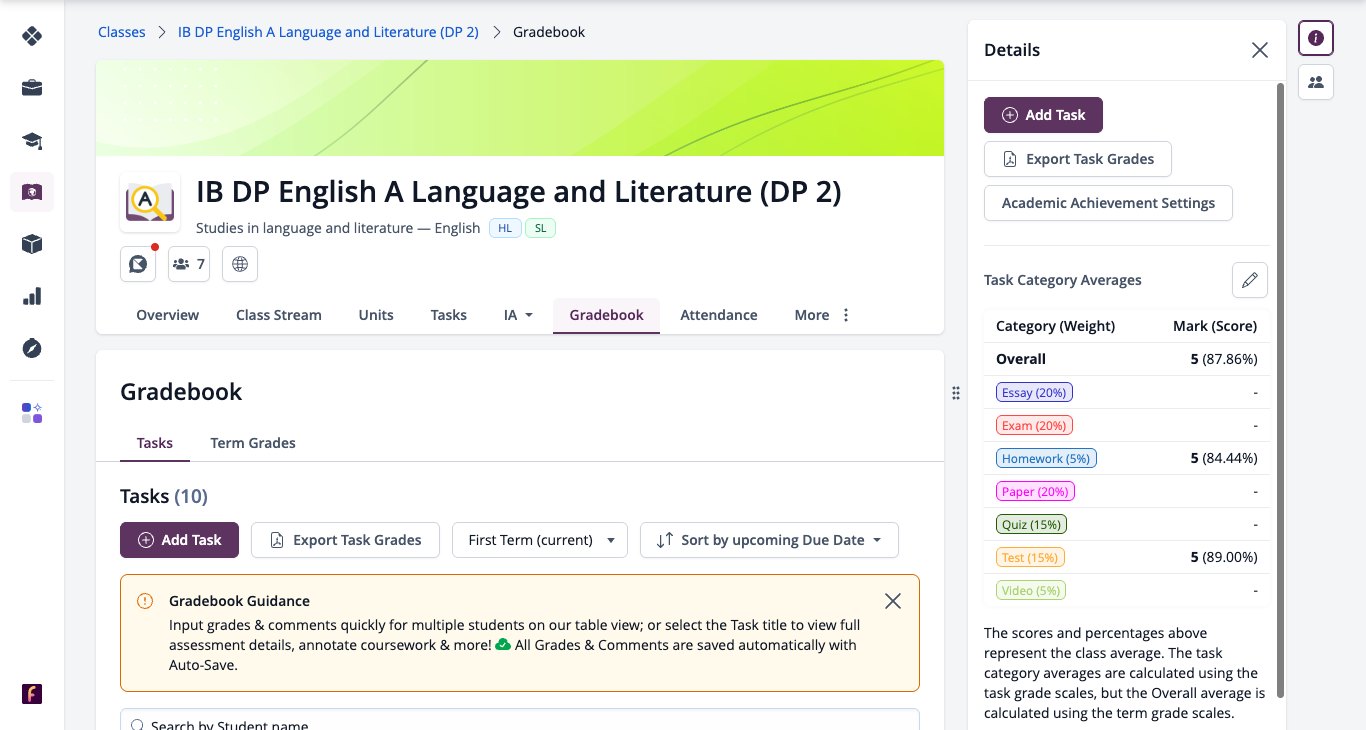Click the globe icon under class title
Screen dimensions: 1366x730
(240, 264)
